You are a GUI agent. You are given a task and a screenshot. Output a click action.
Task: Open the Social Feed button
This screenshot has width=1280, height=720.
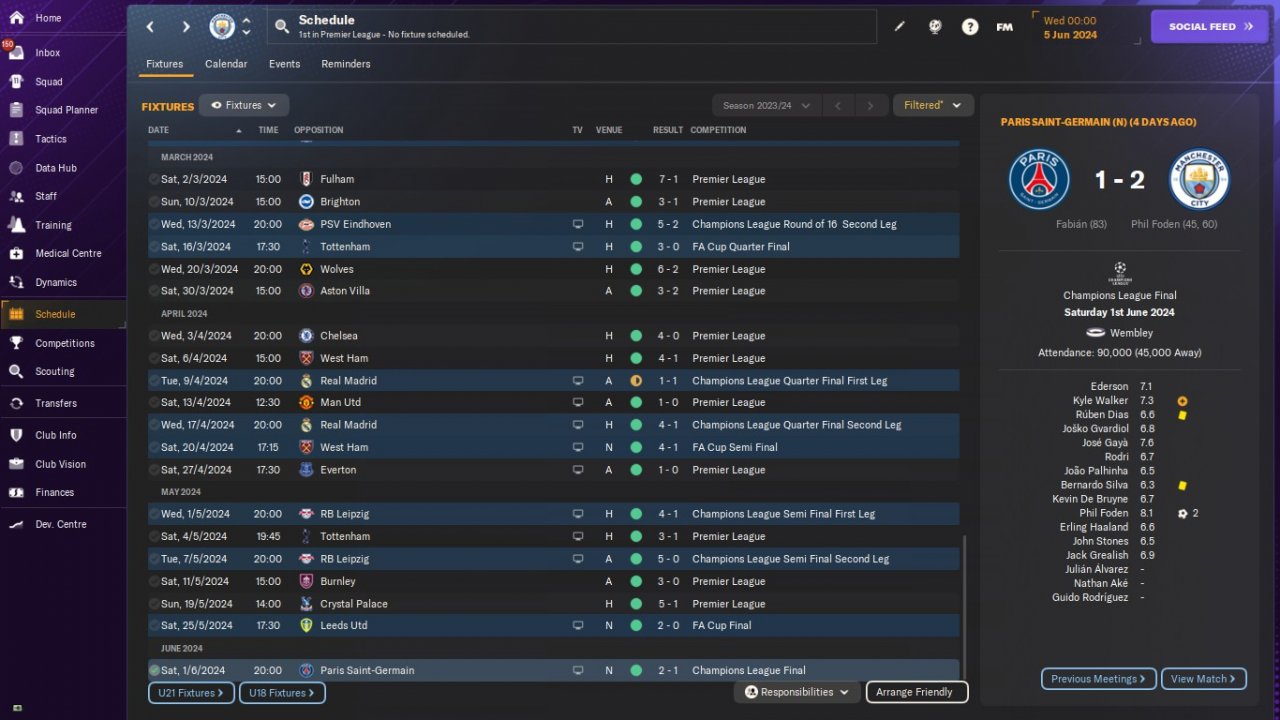coord(1210,27)
